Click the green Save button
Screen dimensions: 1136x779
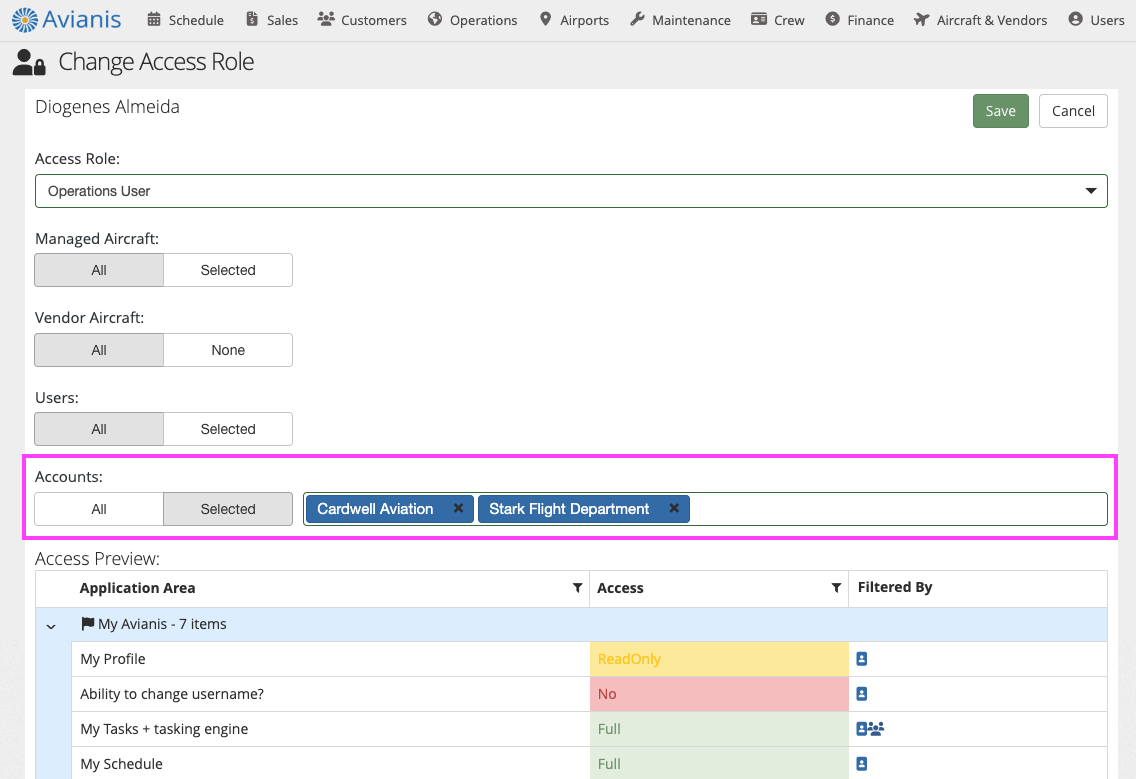1000,111
